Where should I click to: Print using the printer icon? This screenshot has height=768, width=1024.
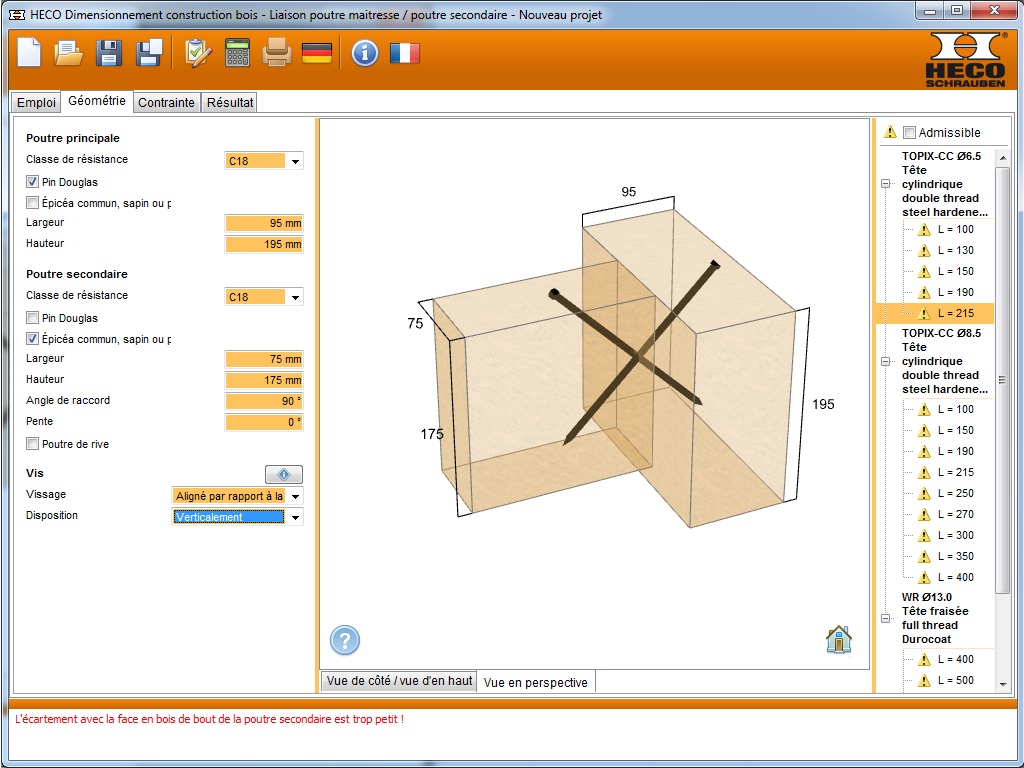coord(276,53)
